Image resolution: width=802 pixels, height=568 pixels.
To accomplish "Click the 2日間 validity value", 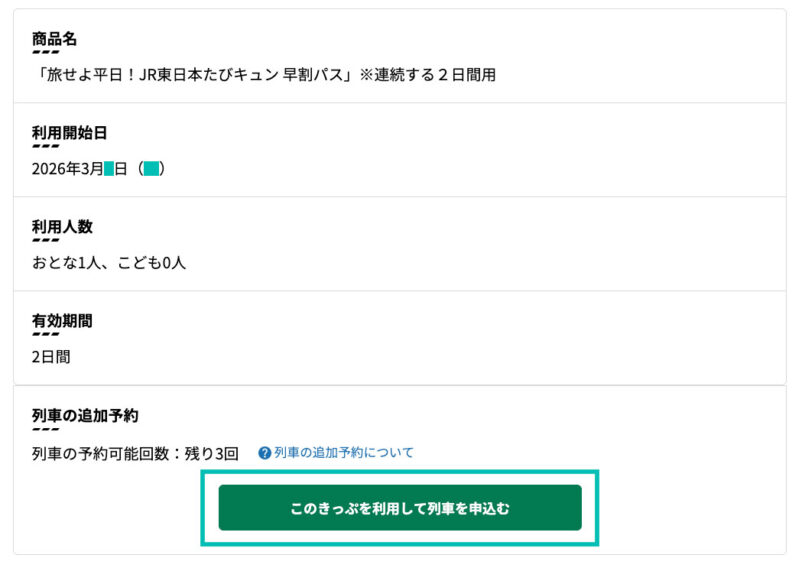I will click(51, 357).
